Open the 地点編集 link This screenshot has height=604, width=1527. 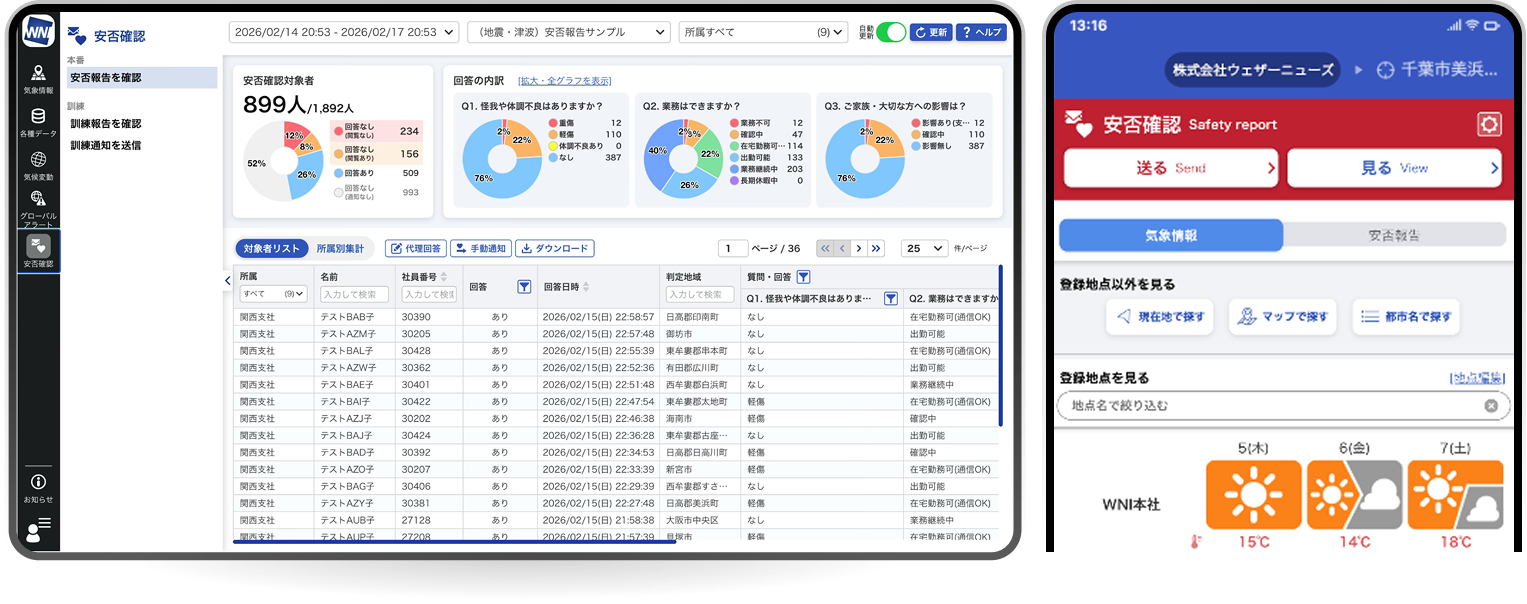click(1477, 378)
